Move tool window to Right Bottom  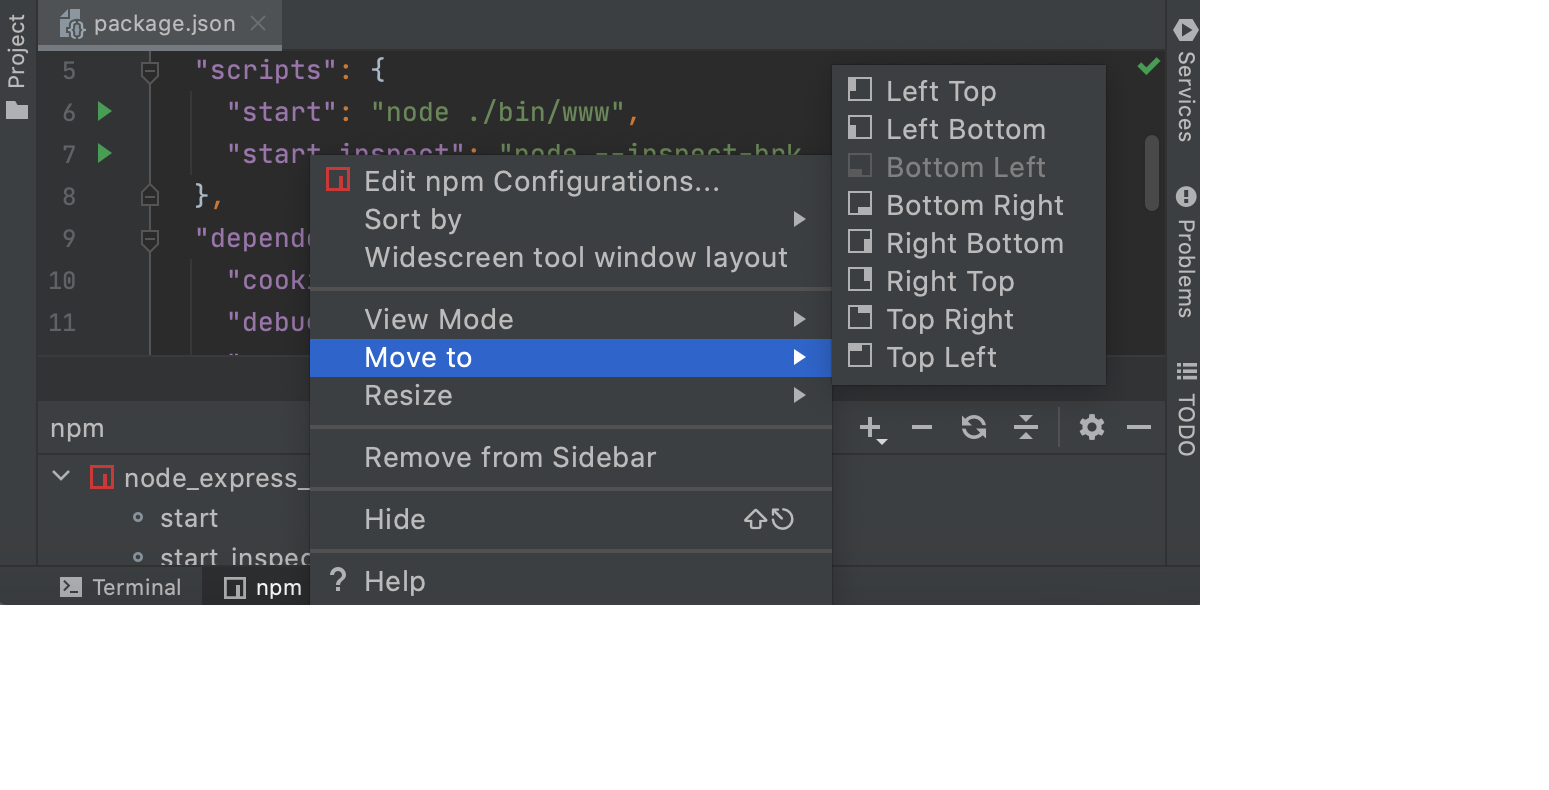pyautogui.click(x=969, y=243)
